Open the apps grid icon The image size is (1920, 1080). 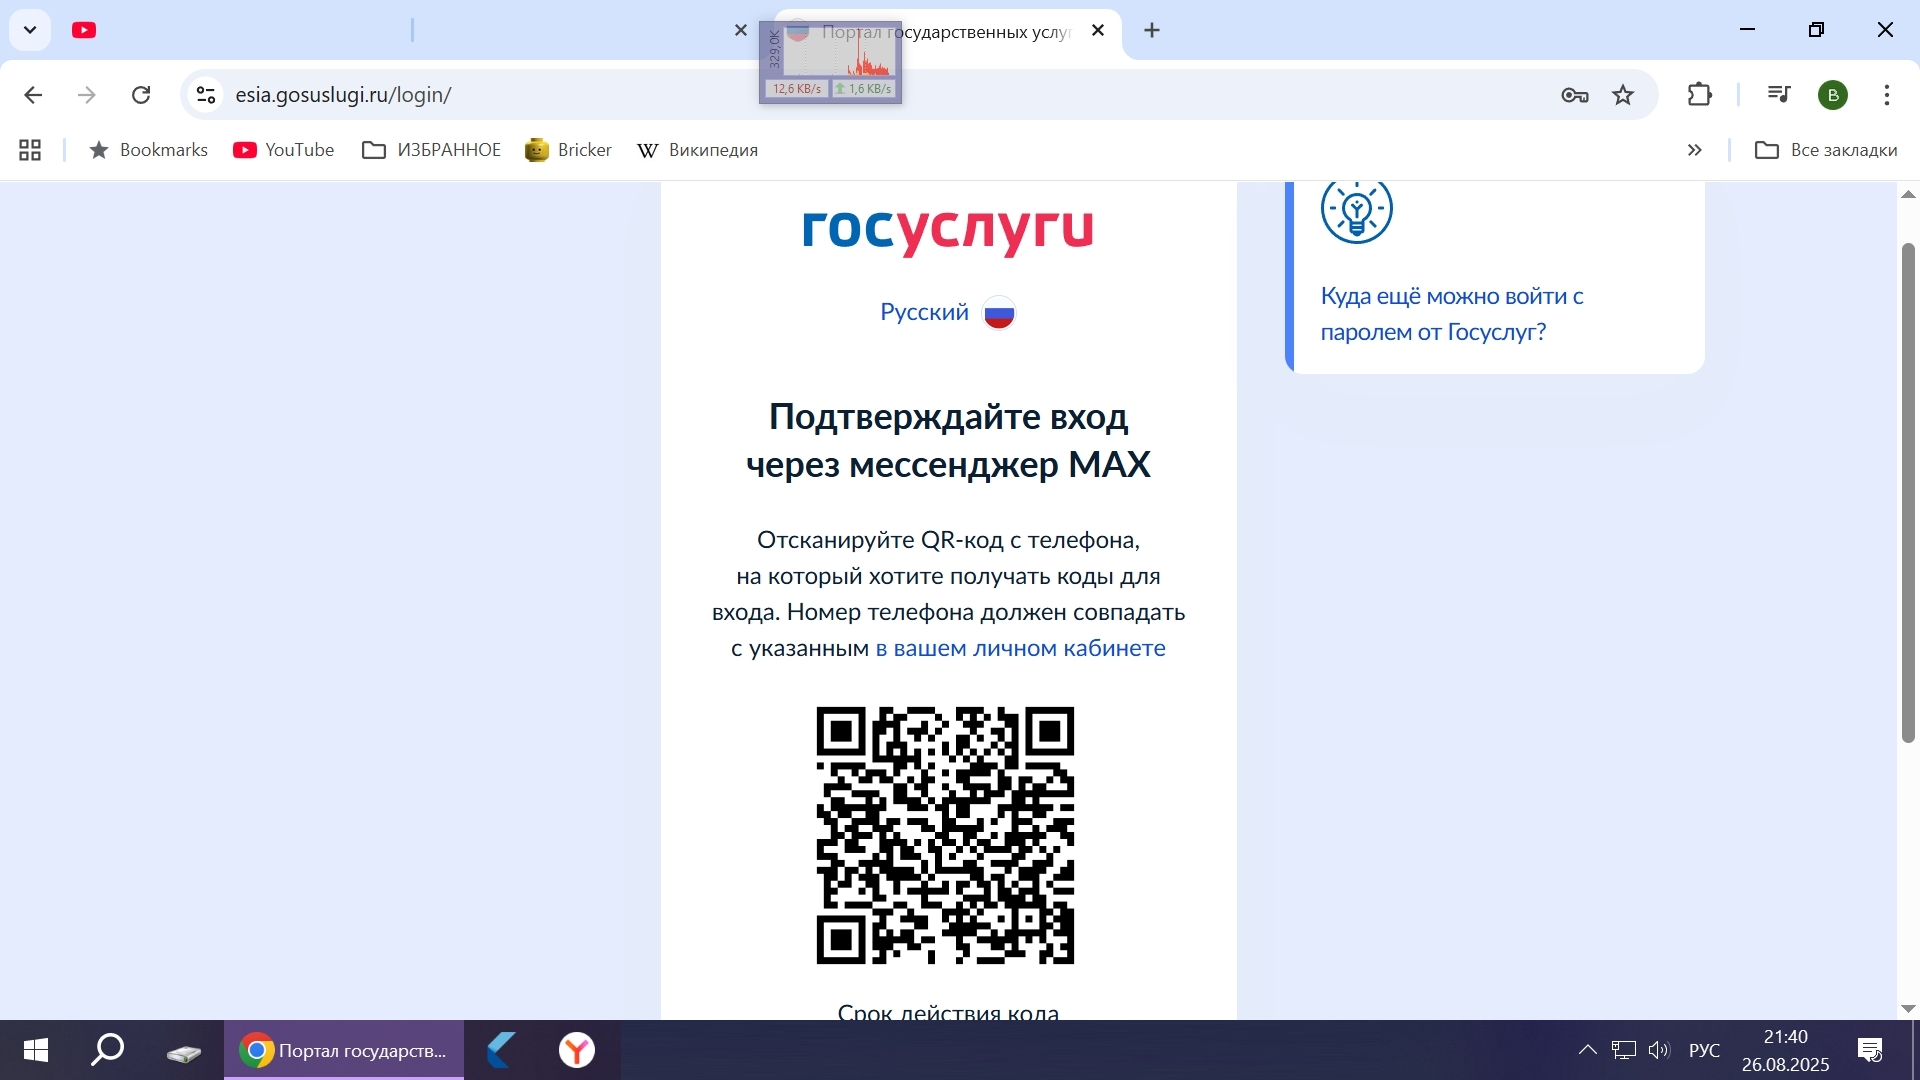[x=30, y=150]
